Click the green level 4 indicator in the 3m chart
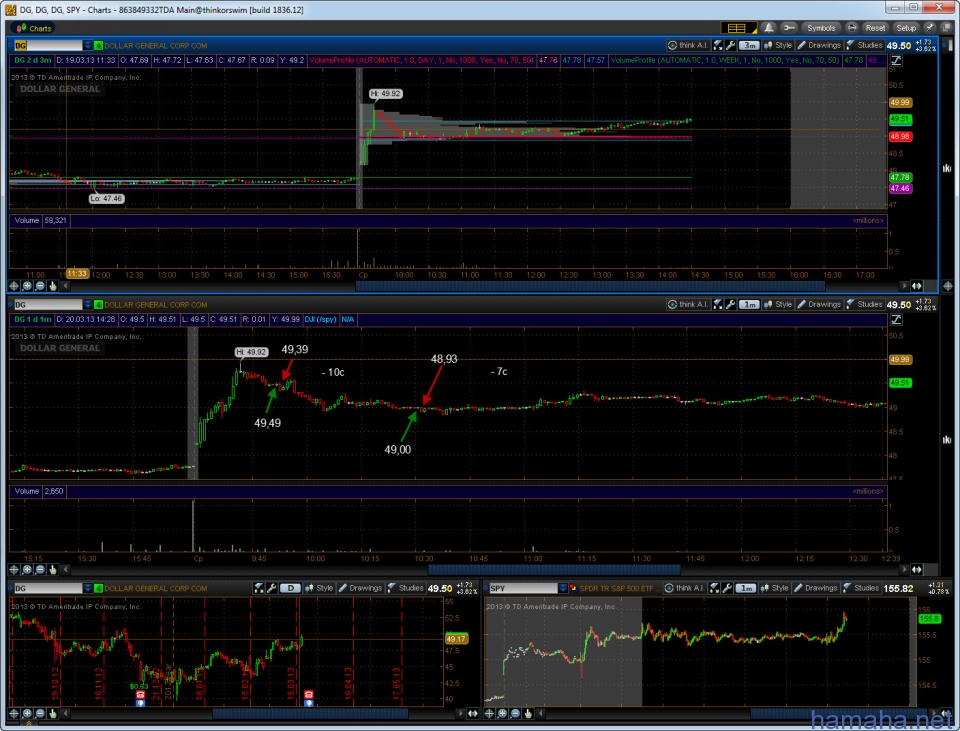Image resolution: width=960 pixels, height=731 pixels. click(x=98, y=45)
